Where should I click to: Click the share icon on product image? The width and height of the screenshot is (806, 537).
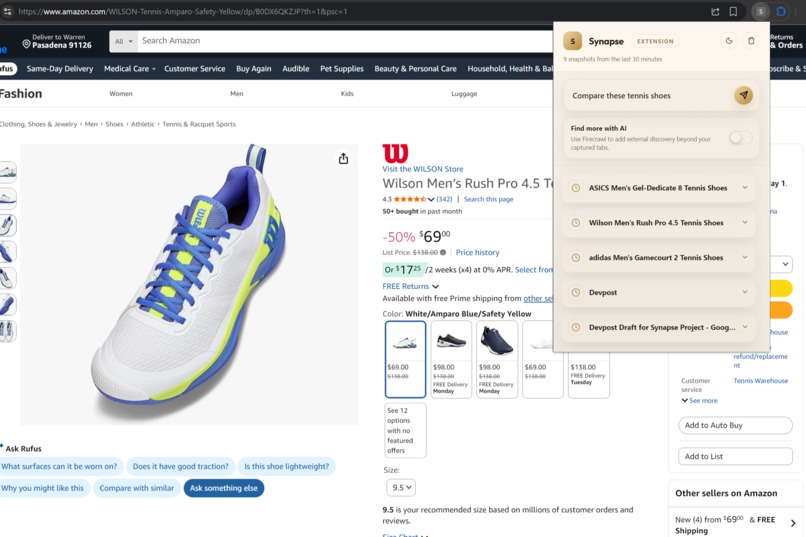click(x=343, y=159)
